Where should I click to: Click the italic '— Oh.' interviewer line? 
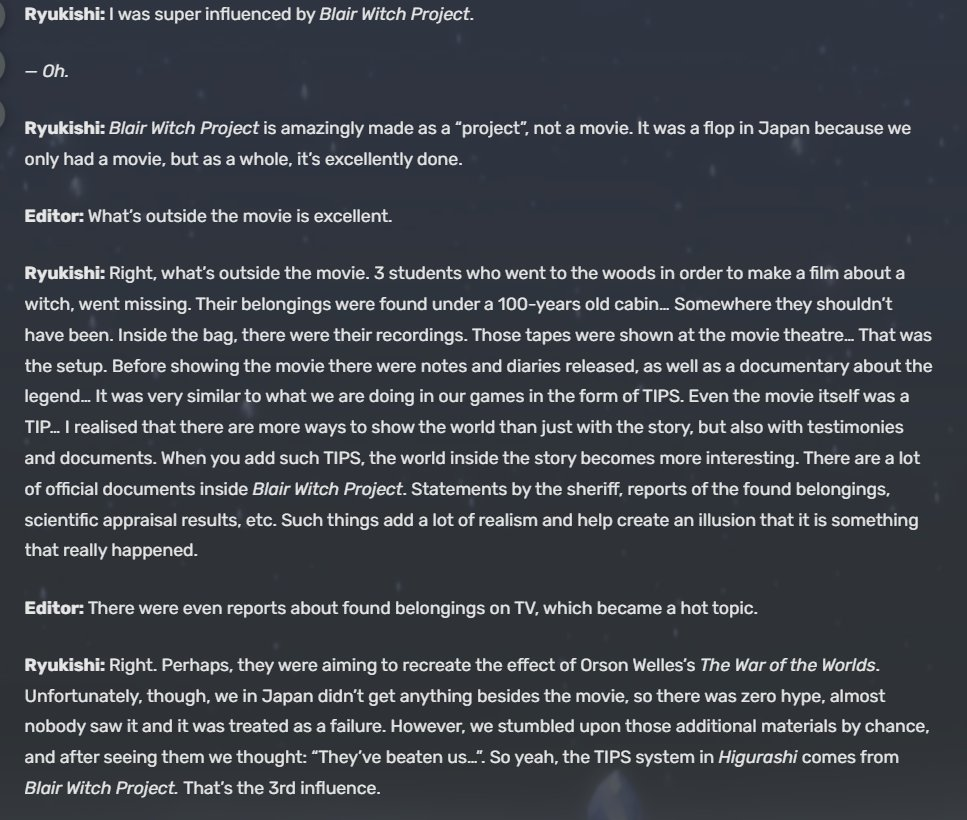[46, 72]
